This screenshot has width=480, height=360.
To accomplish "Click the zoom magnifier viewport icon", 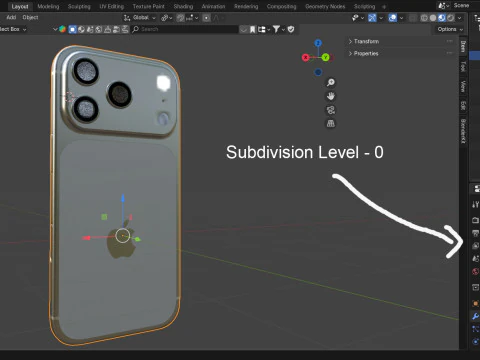I will (x=330, y=82).
